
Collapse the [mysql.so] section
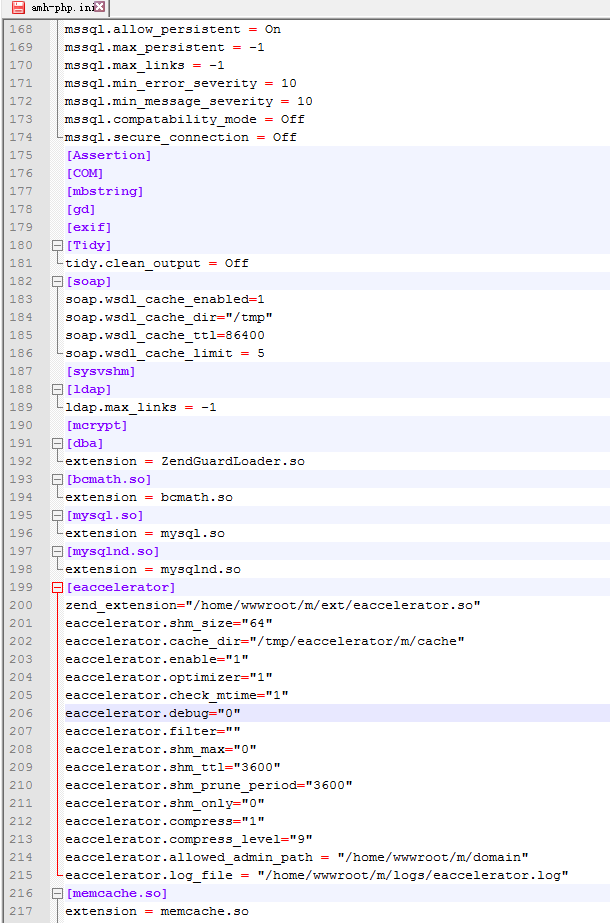(57, 516)
